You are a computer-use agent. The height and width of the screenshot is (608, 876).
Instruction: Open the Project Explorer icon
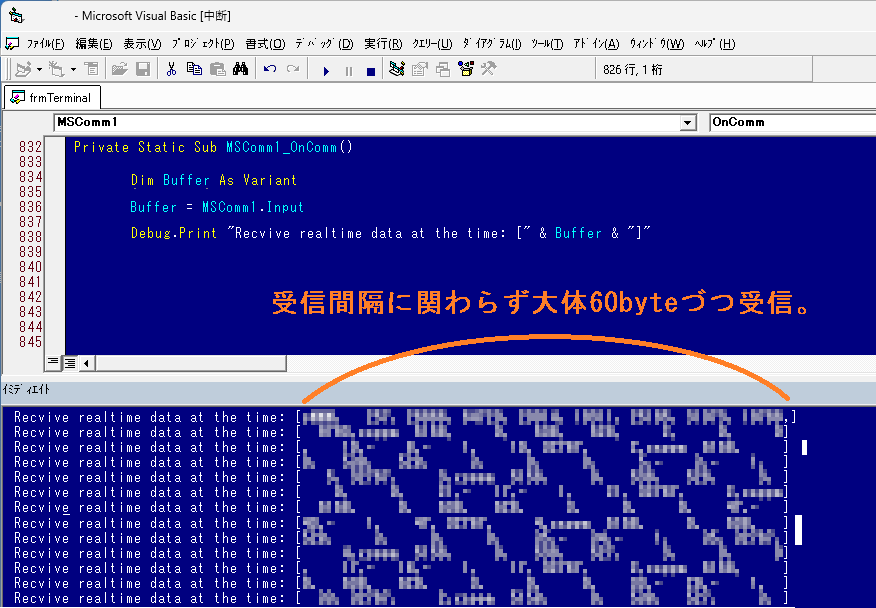pyautogui.click(x=397, y=70)
